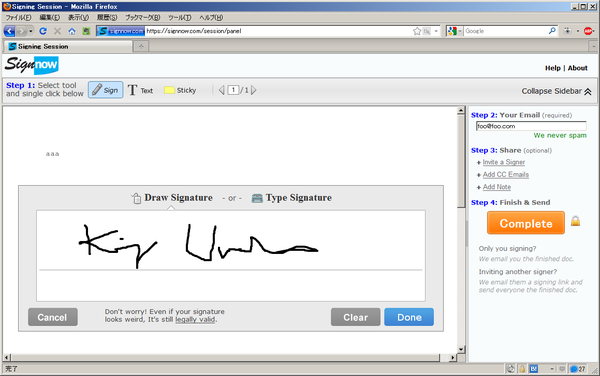Select the Text tool
The width and height of the screenshot is (600, 376).
tap(140, 90)
